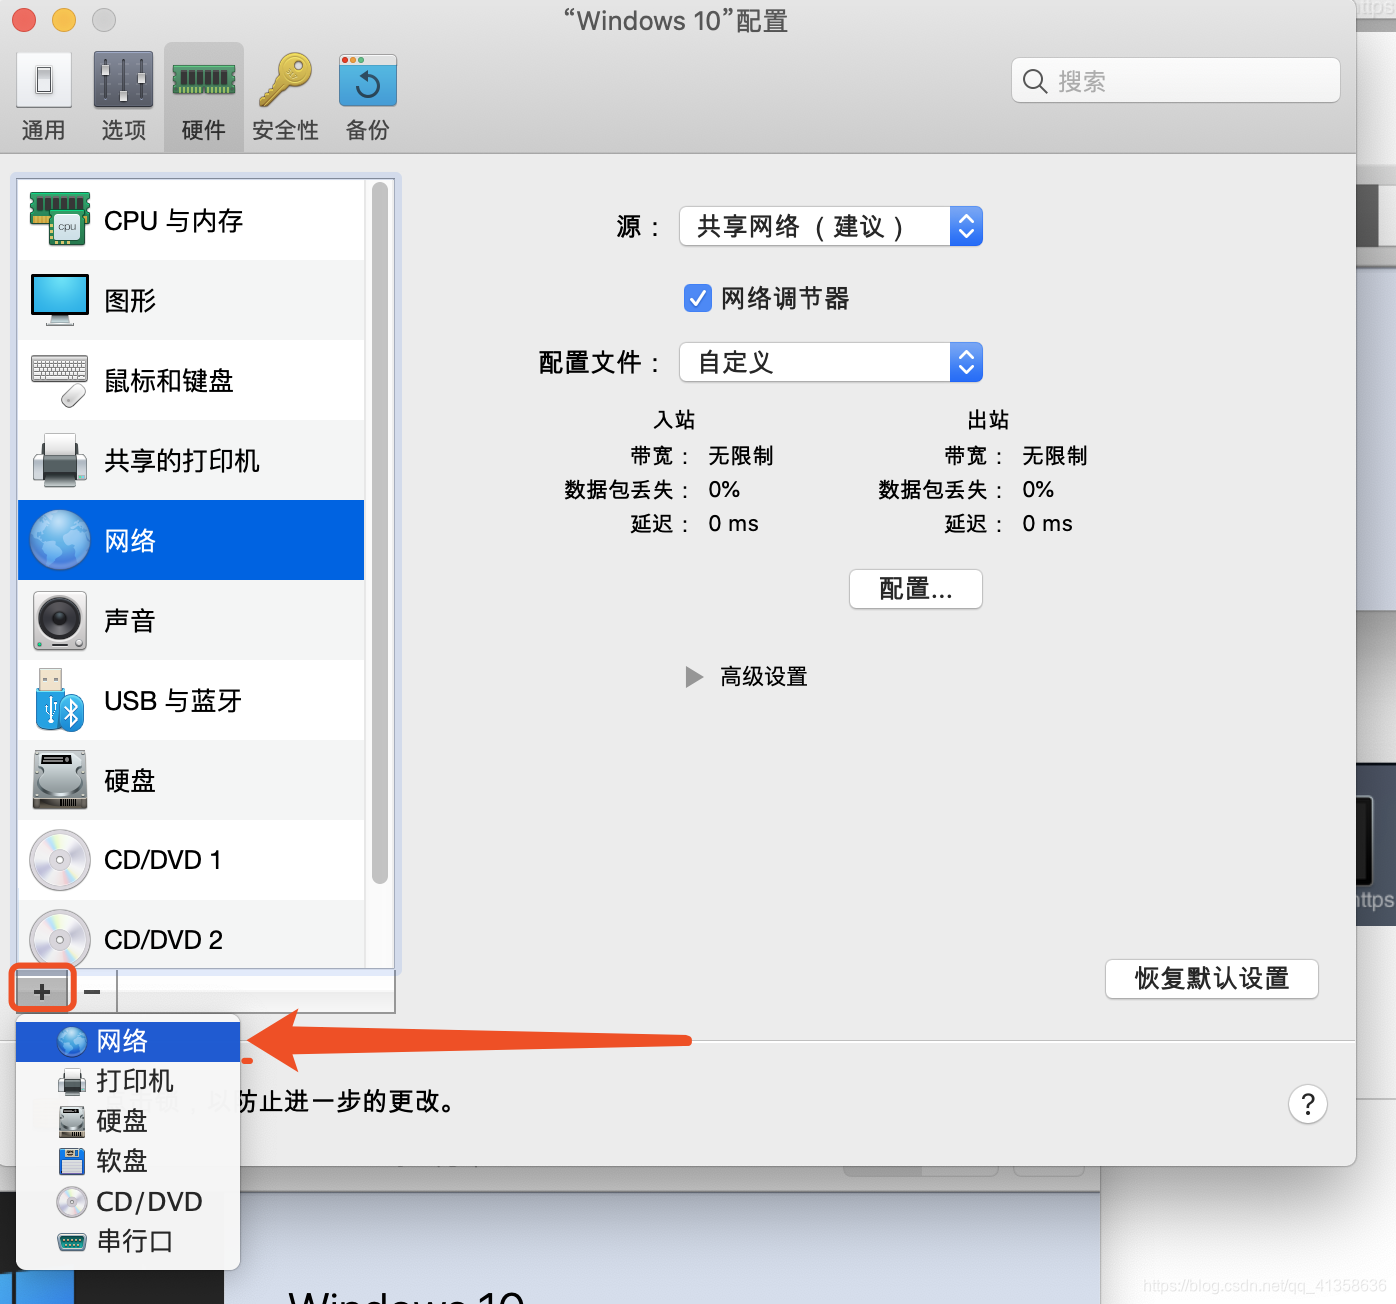Click the USB Bluetooth icon
Image resolution: width=1396 pixels, height=1304 pixels.
(59, 700)
